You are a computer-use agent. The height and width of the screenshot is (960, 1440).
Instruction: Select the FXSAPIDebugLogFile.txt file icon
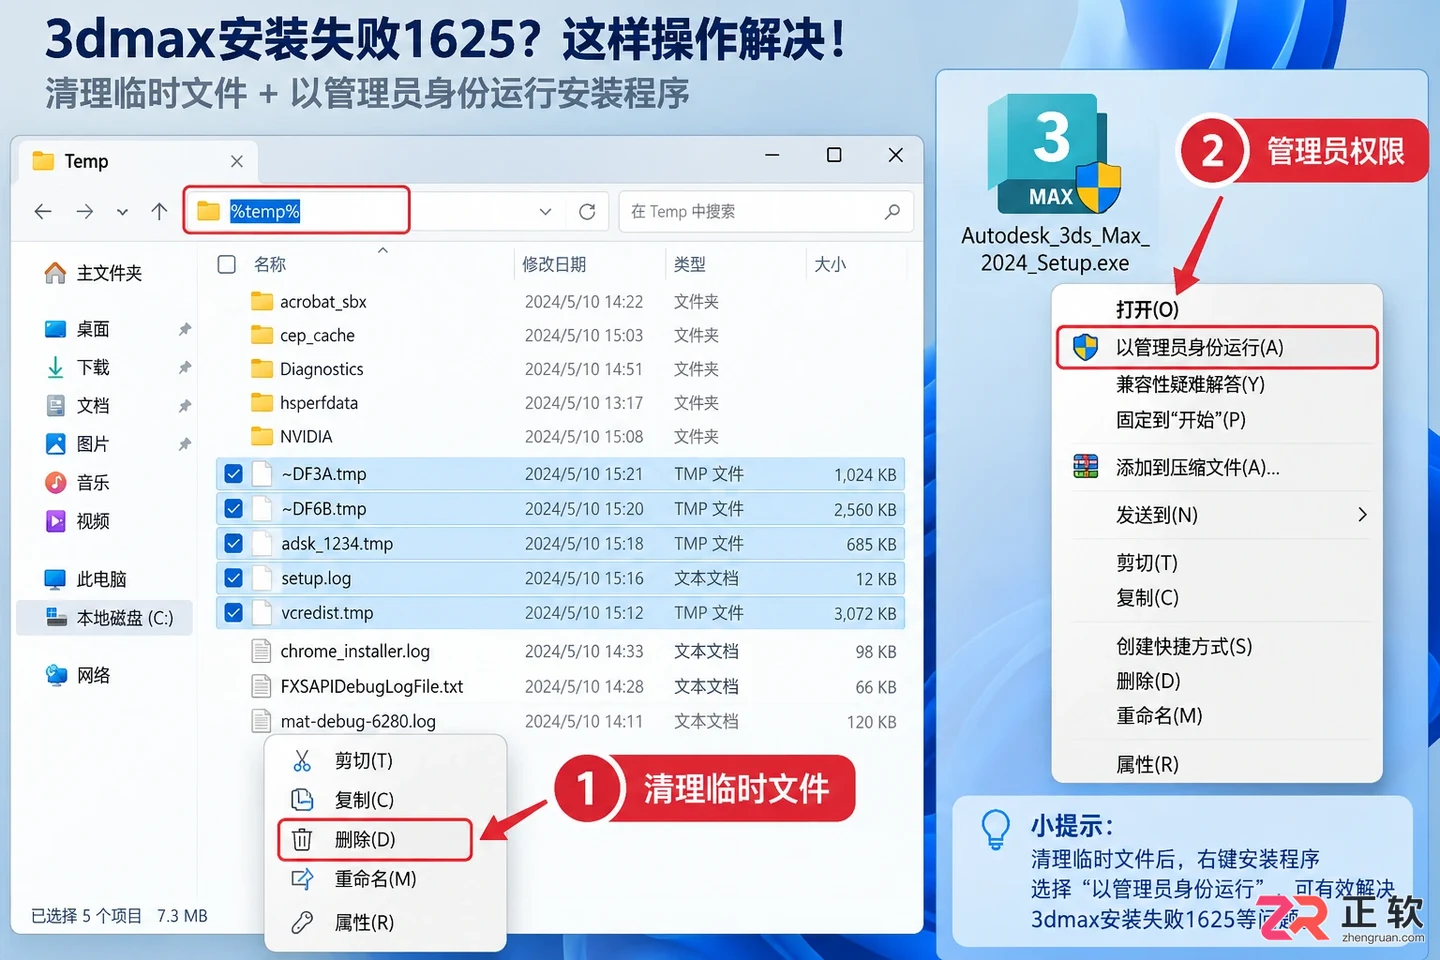pyautogui.click(x=261, y=686)
